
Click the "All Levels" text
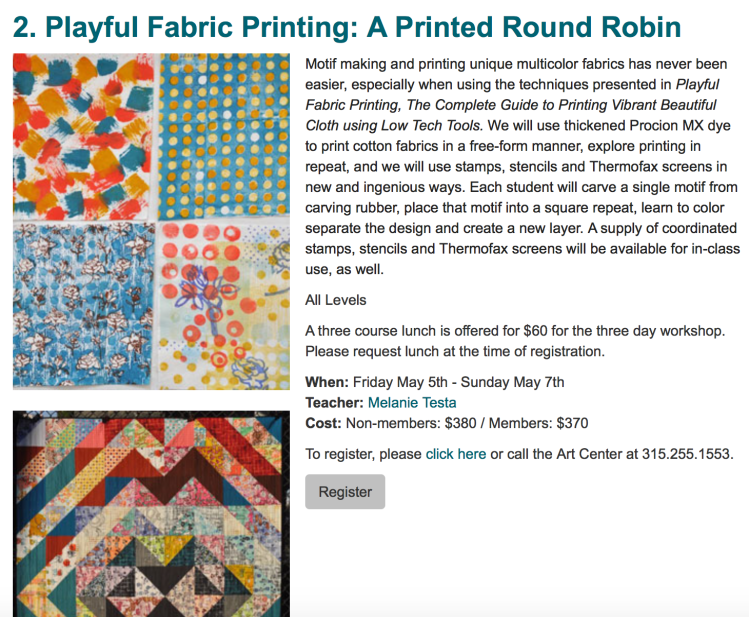[336, 300]
